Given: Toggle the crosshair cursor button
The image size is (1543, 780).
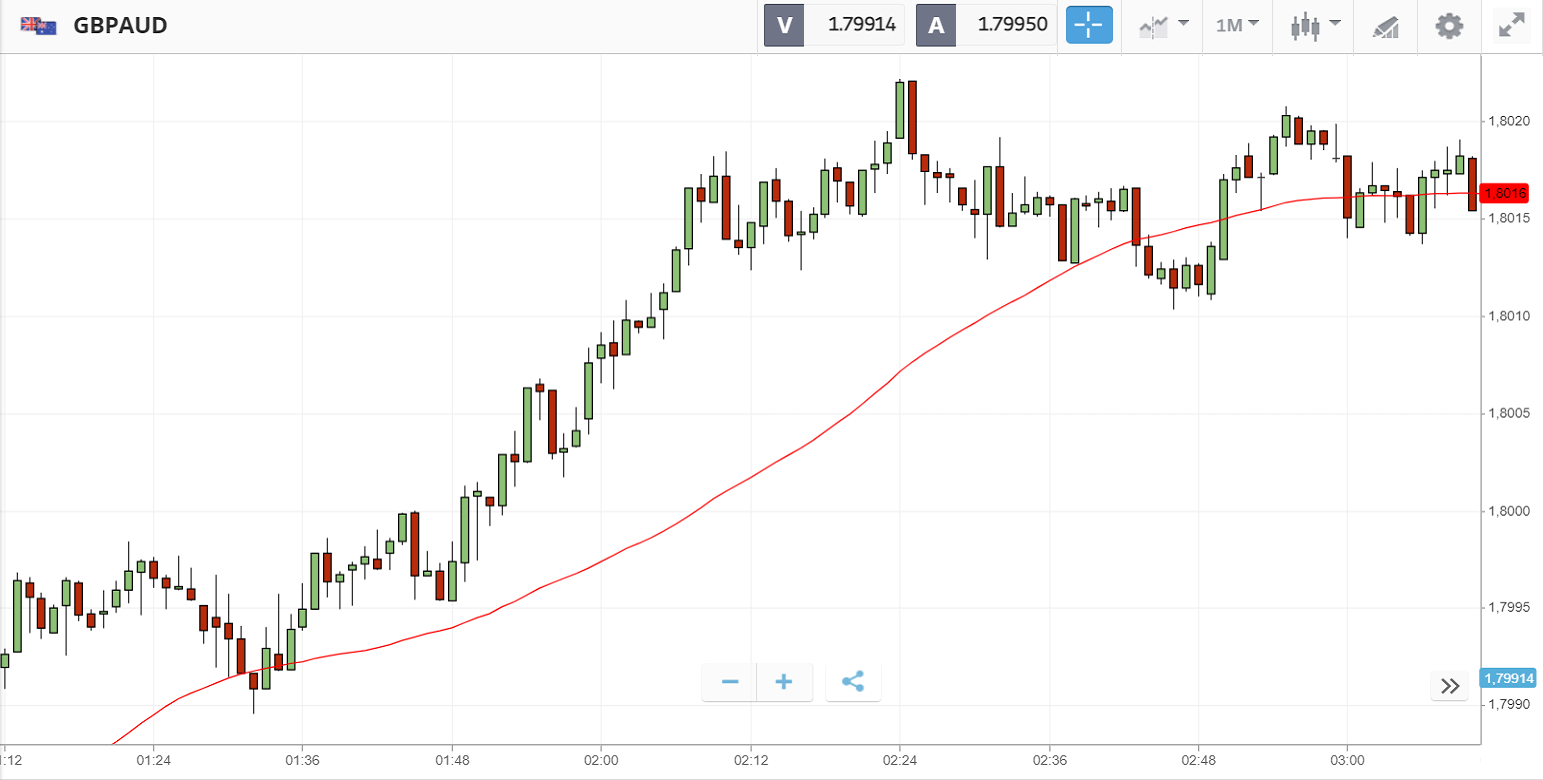Looking at the screenshot, I should 1089,26.
